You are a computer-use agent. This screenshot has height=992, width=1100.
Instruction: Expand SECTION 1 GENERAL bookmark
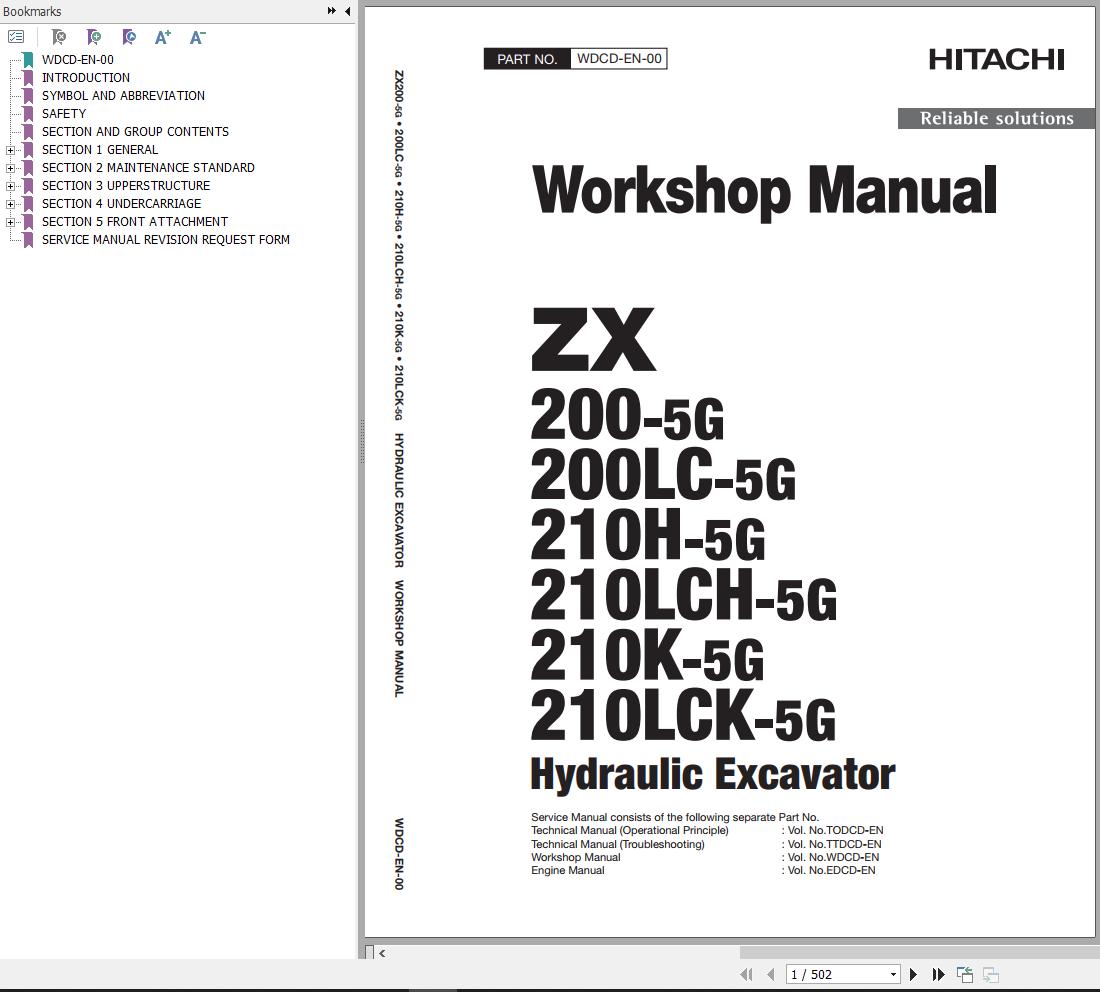coord(10,150)
